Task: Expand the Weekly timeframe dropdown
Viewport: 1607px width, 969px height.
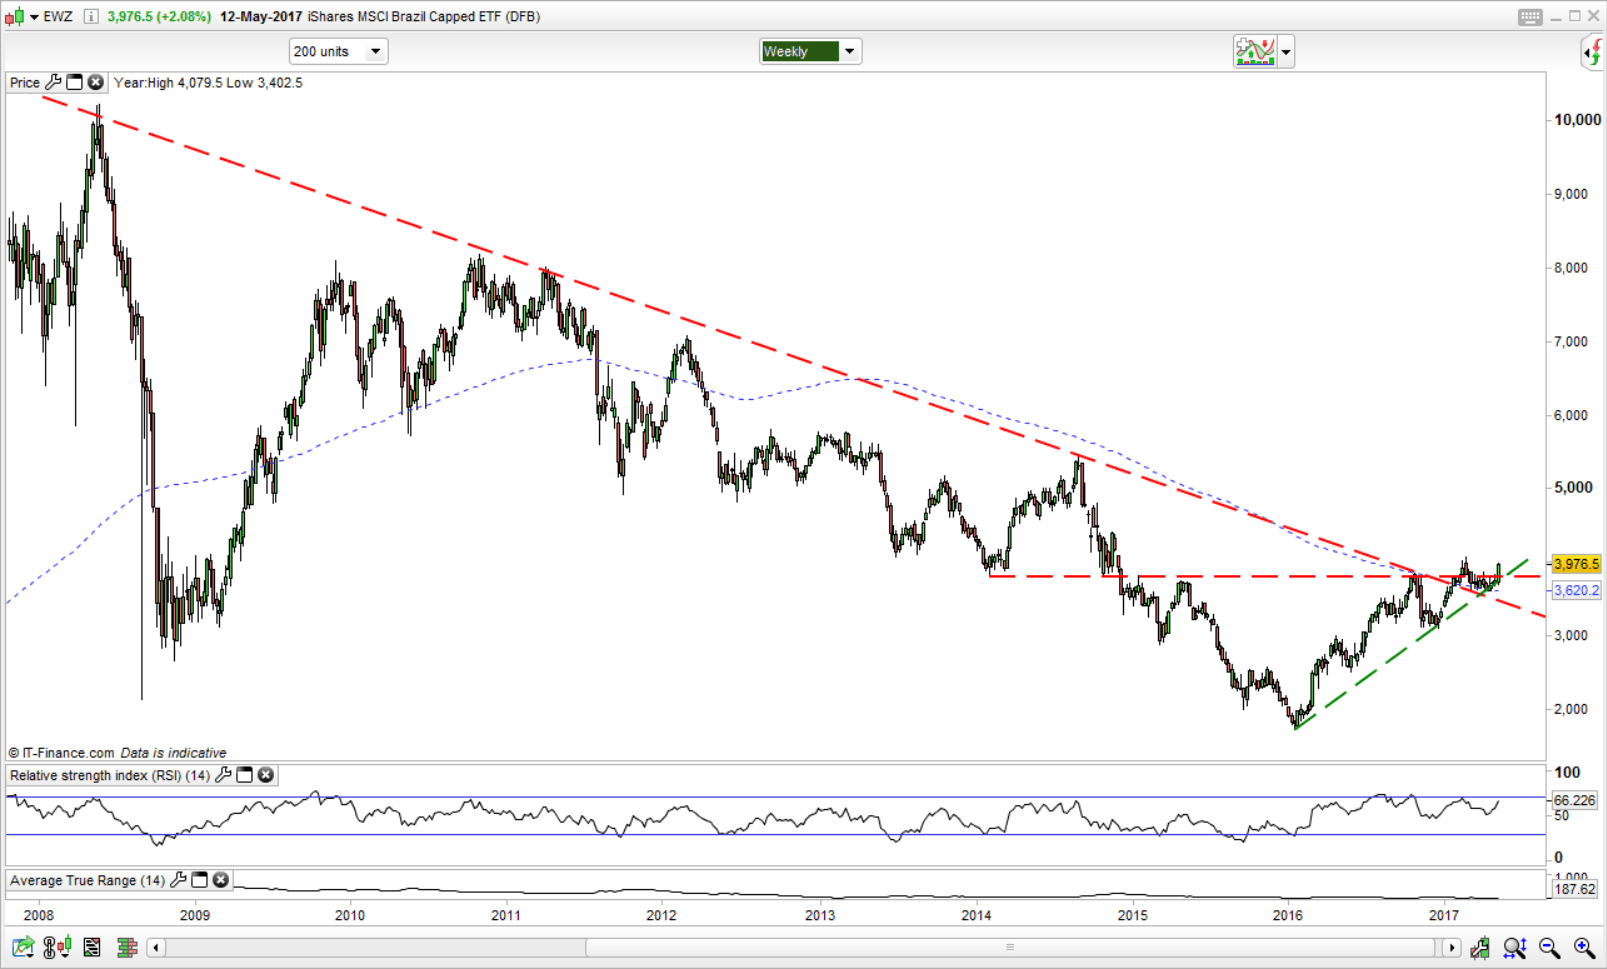Action: pos(849,51)
